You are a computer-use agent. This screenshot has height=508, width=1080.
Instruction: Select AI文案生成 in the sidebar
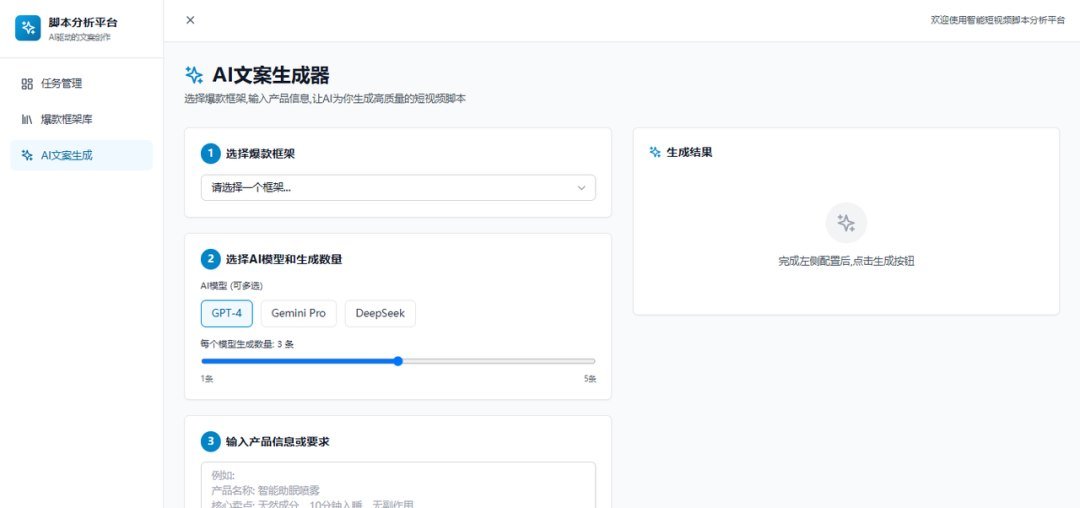coord(81,156)
